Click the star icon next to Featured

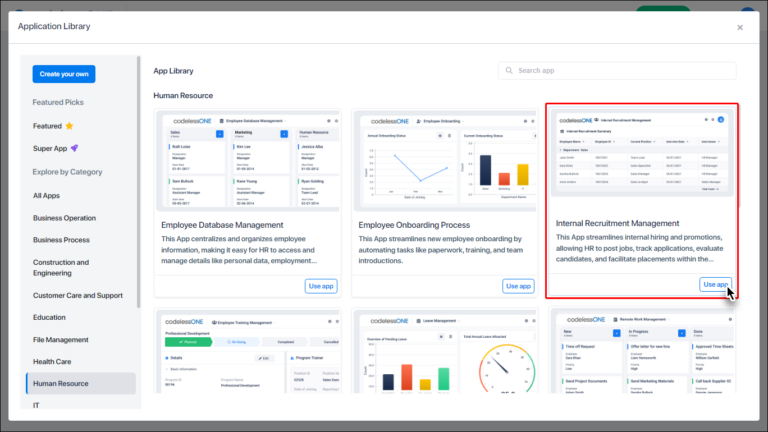pyautogui.click(x=69, y=126)
